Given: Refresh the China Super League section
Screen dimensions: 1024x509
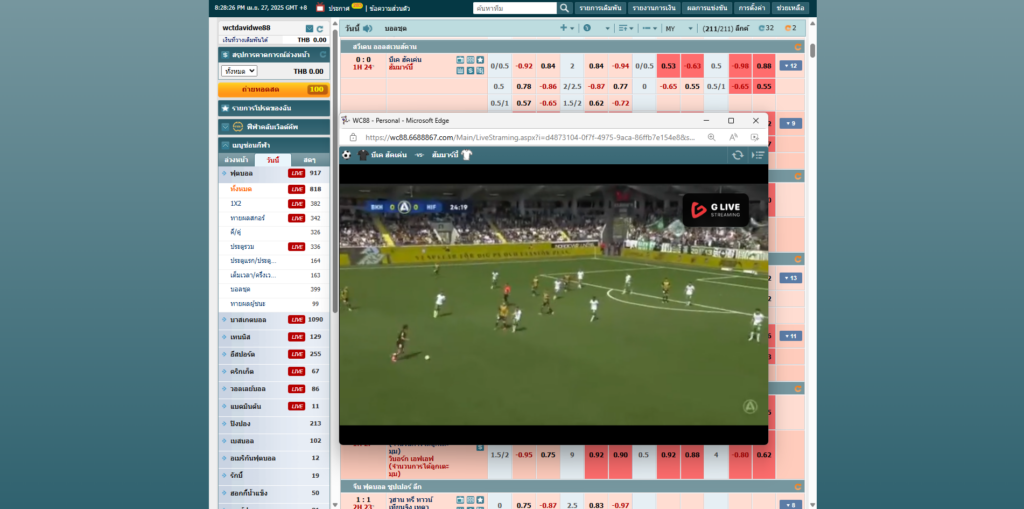Looking at the screenshot, I should coord(797,487).
